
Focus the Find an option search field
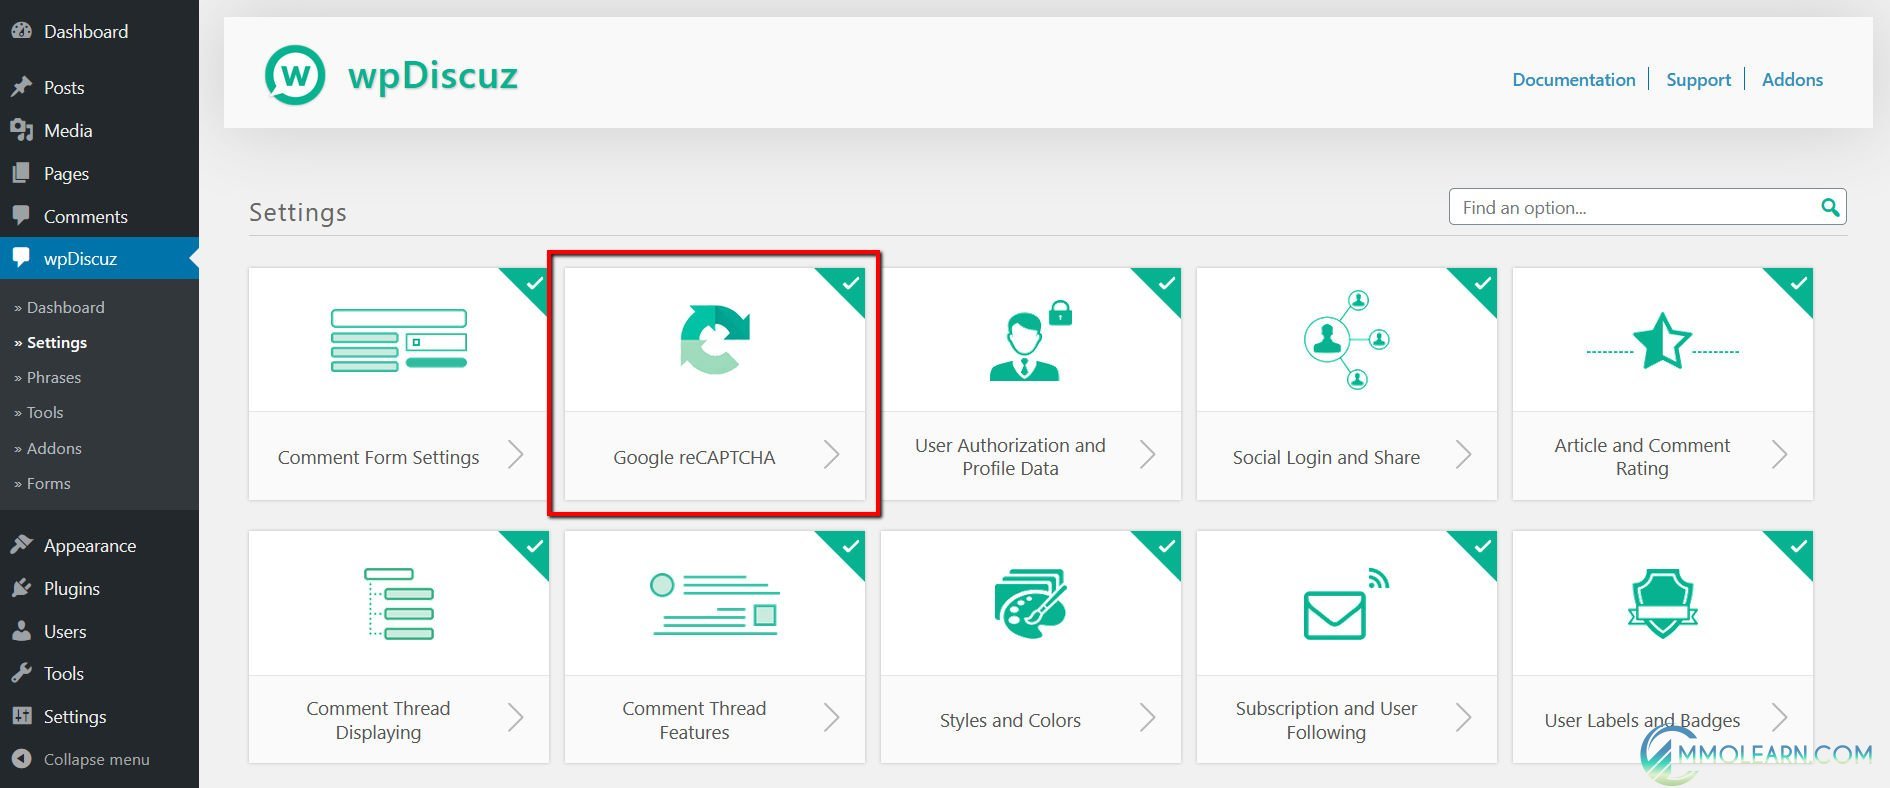(1647, 207)
